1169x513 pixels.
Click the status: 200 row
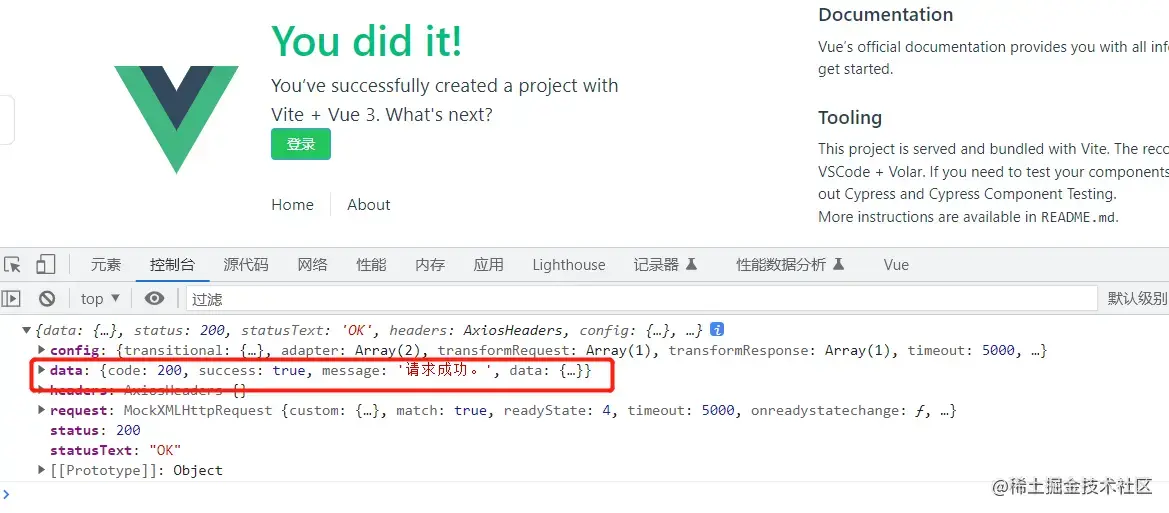click(x=95, y=430)
